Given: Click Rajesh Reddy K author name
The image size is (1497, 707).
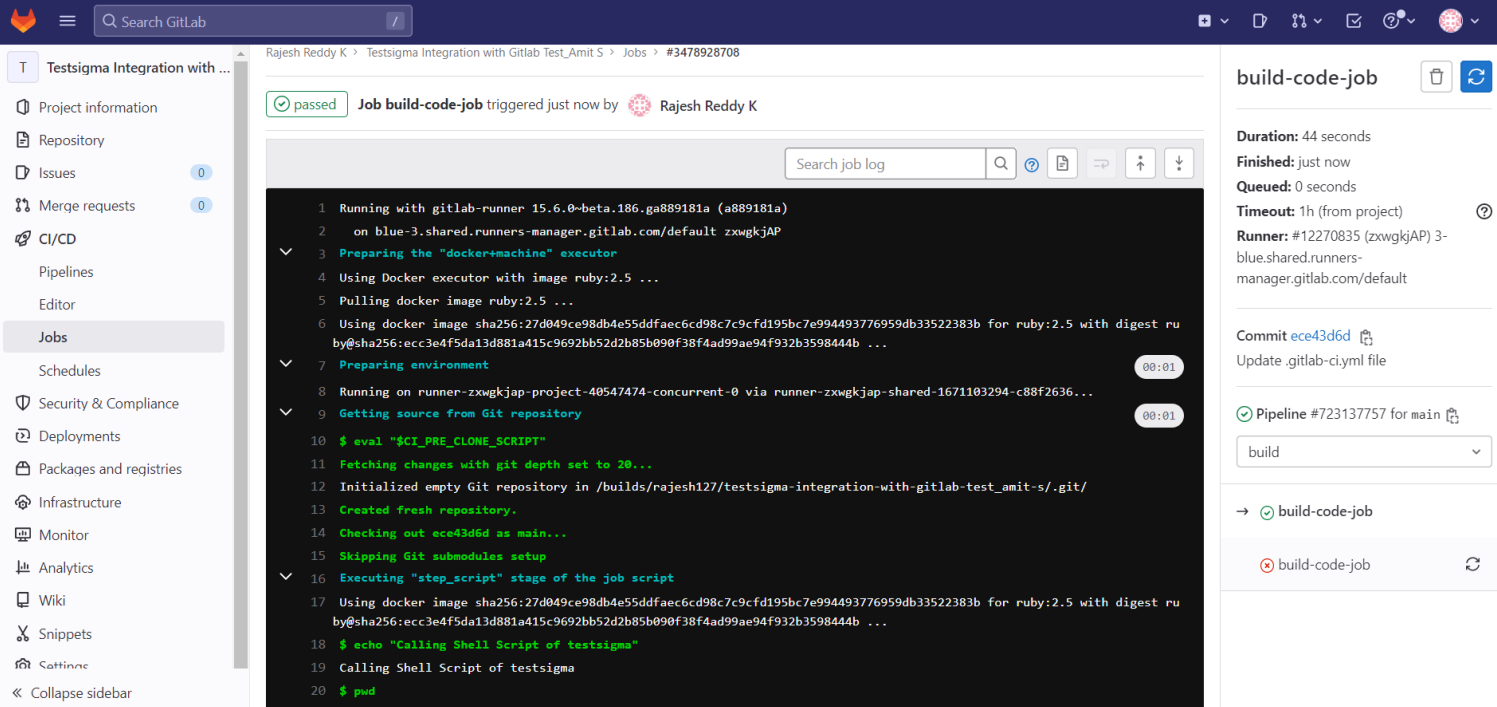Looking at the screenshot, I should (708, 105).
